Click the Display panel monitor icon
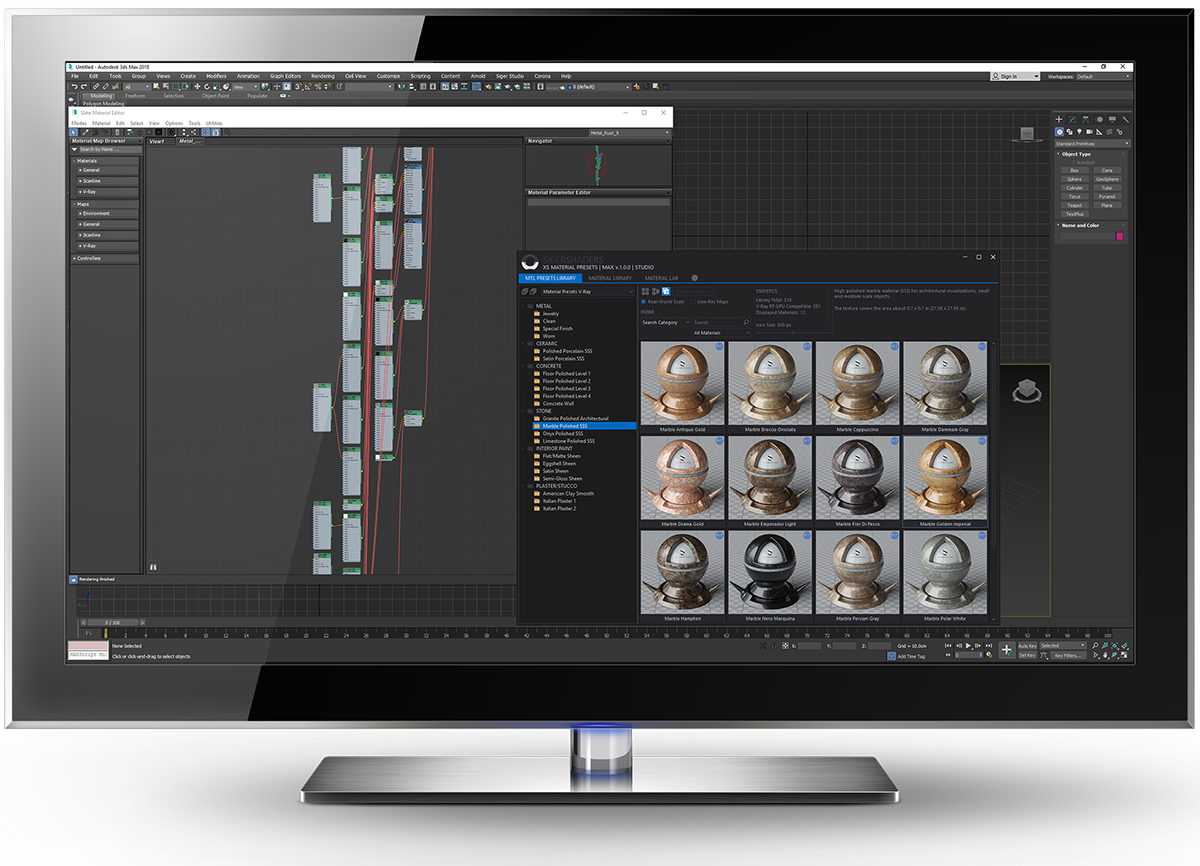Screen dimensions: 1200x866 point(1112,119)
